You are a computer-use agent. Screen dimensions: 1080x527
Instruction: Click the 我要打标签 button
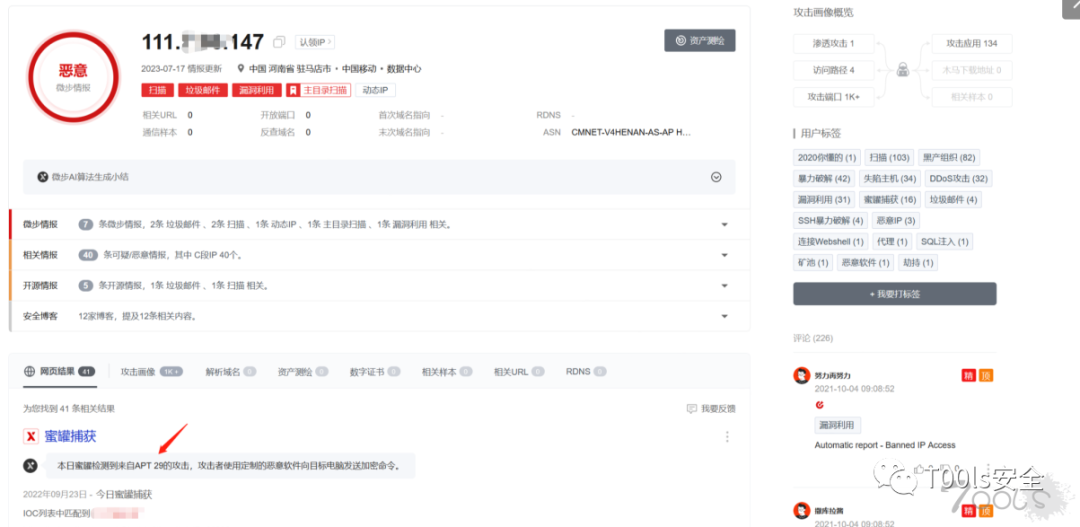click(x=895, y=294)
